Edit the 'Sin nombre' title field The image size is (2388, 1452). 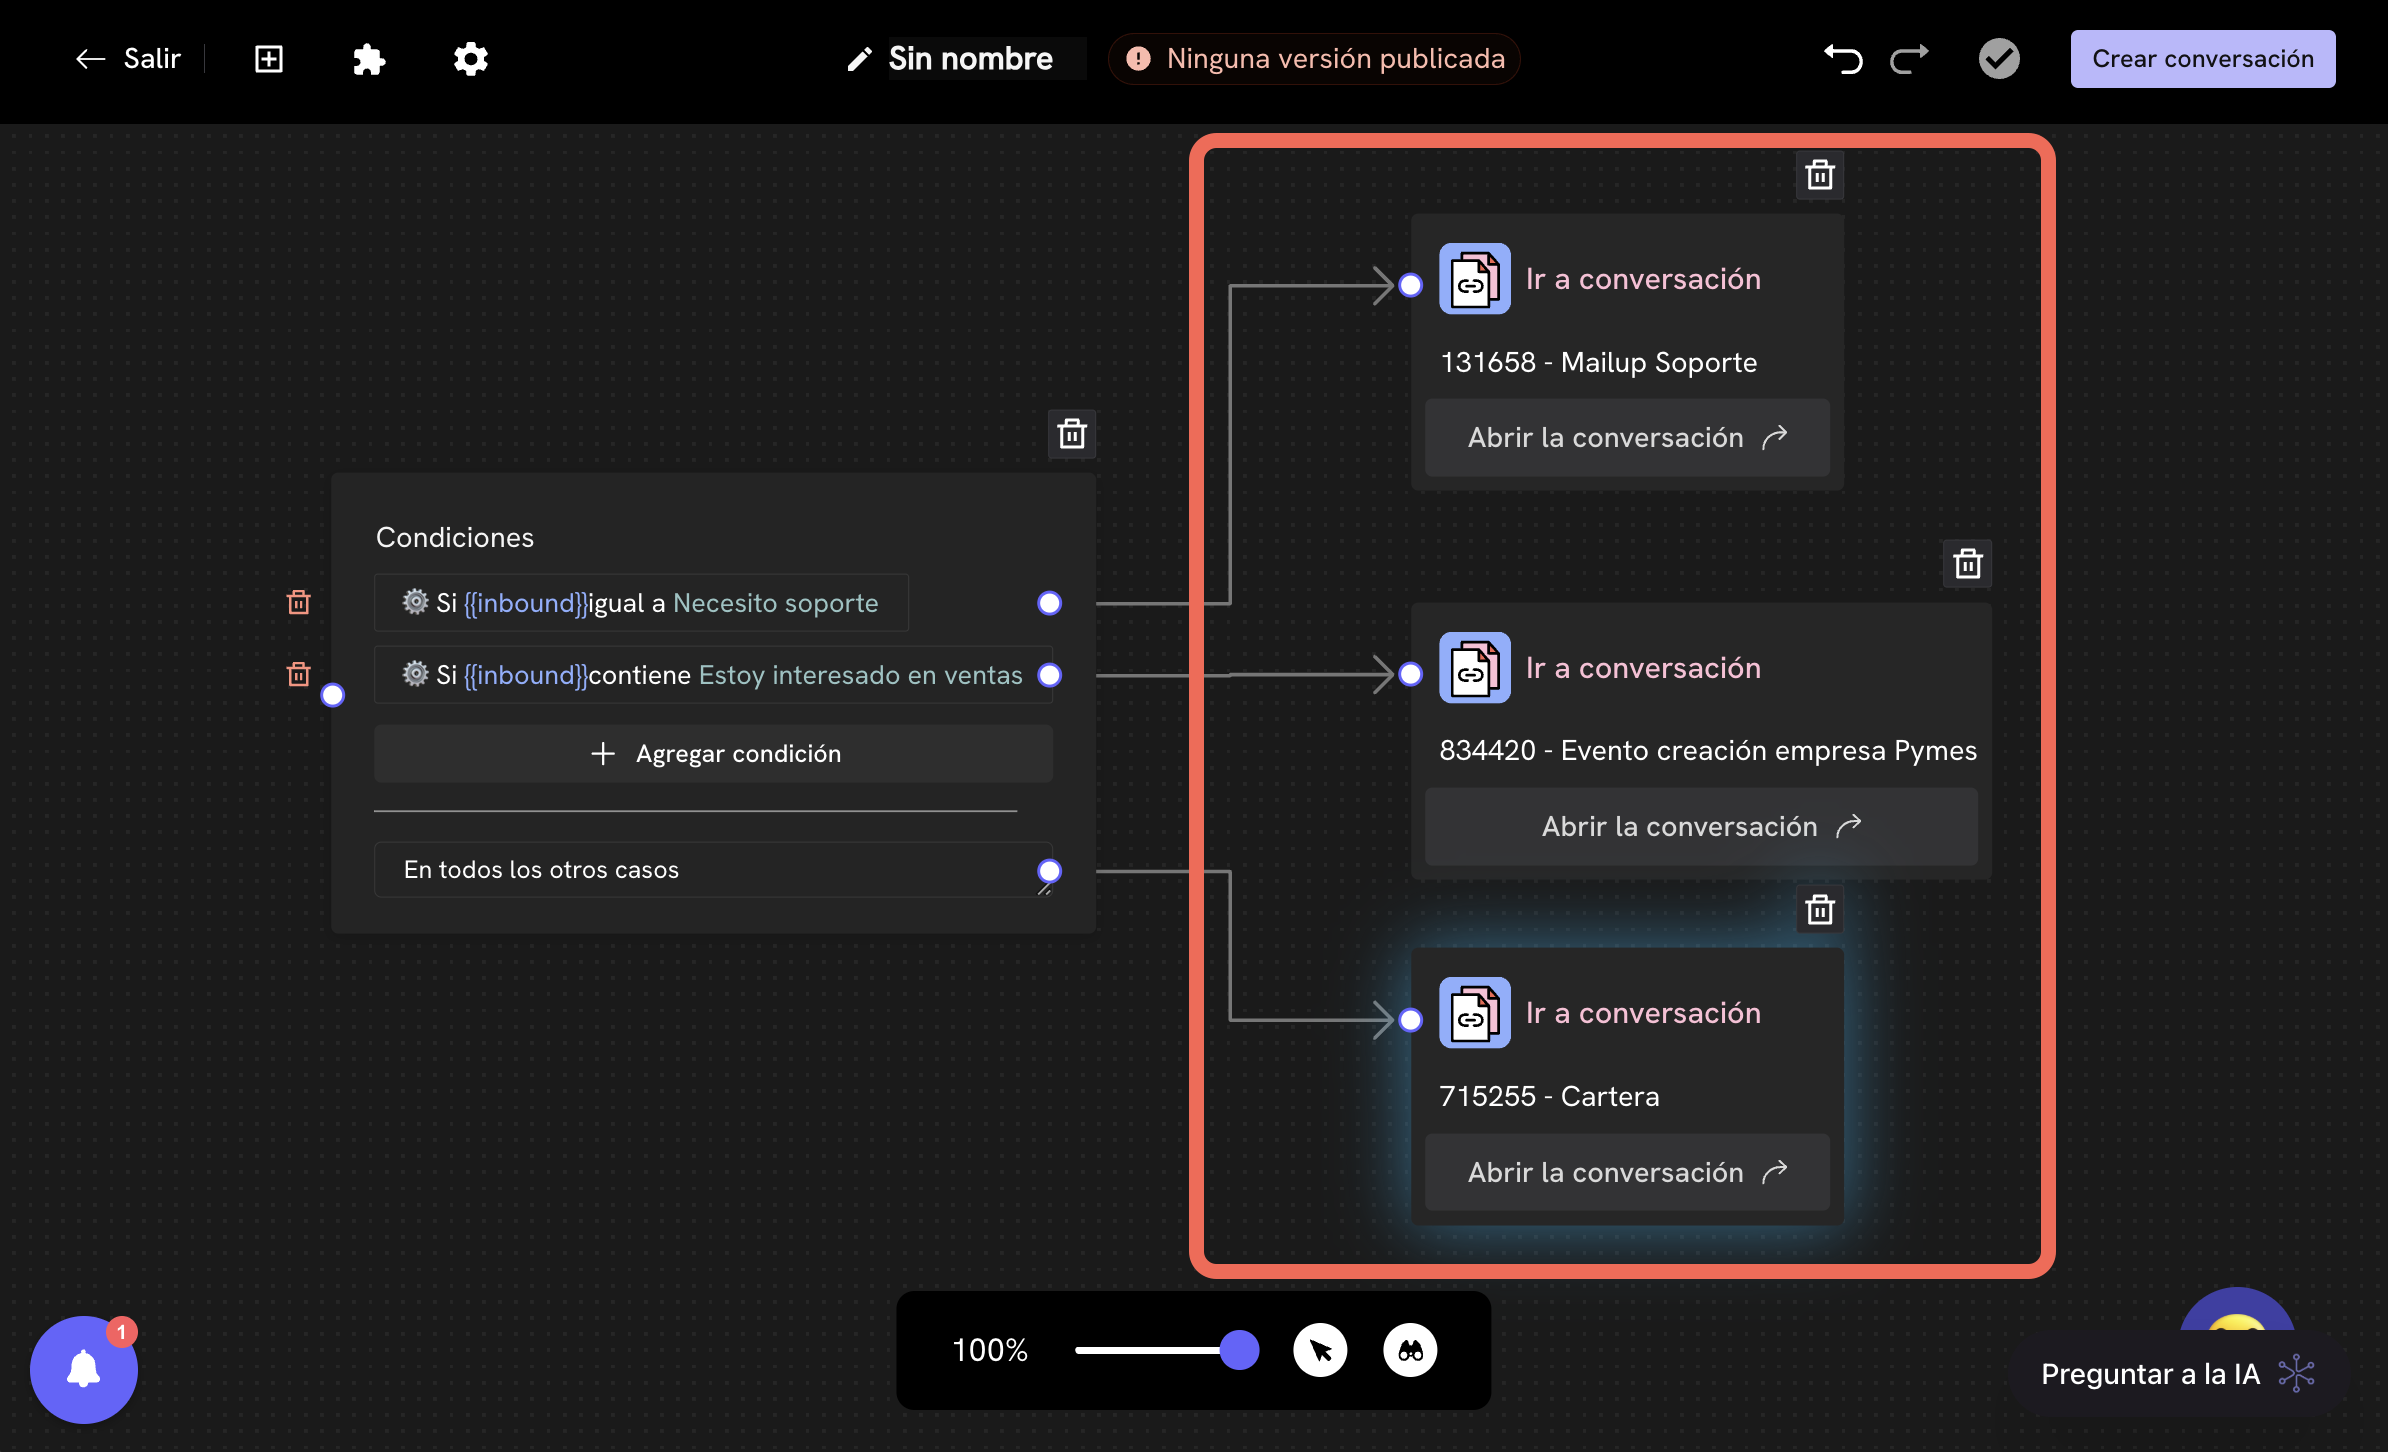(x=971, y=59)
